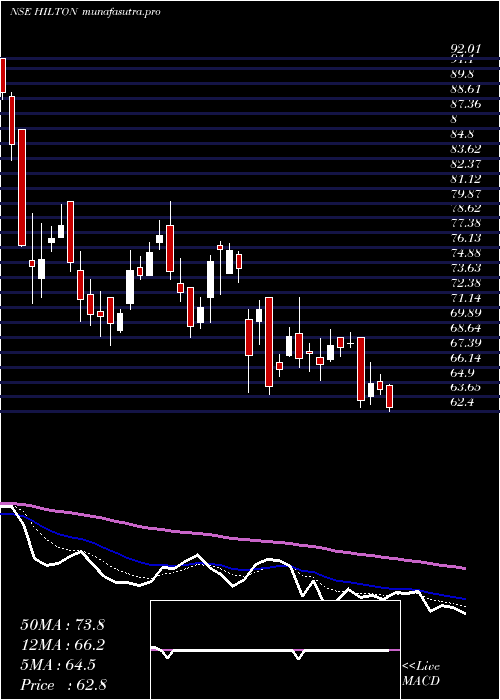The image size is (500, 700).
Task: Click the MACD indicator panel
Action: pyautogui.click(x=275, y=650)
